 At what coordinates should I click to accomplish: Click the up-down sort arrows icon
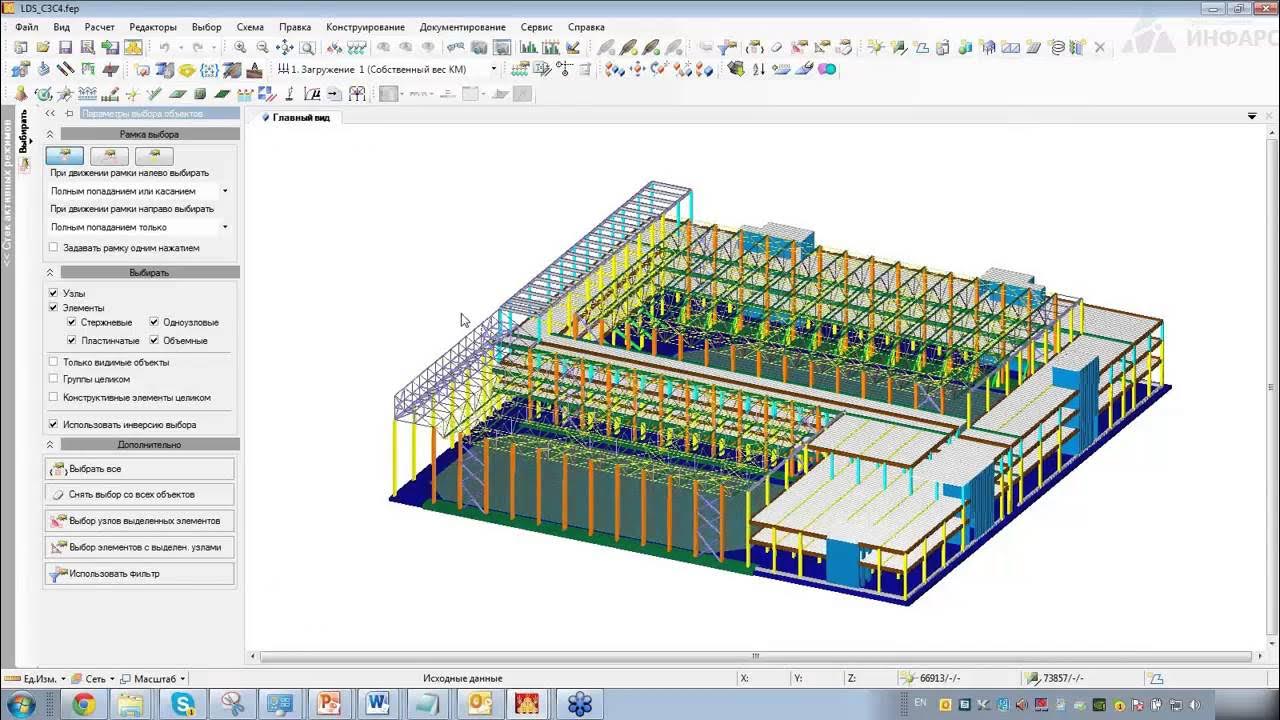pyautogui.click(x=758, y=69)
